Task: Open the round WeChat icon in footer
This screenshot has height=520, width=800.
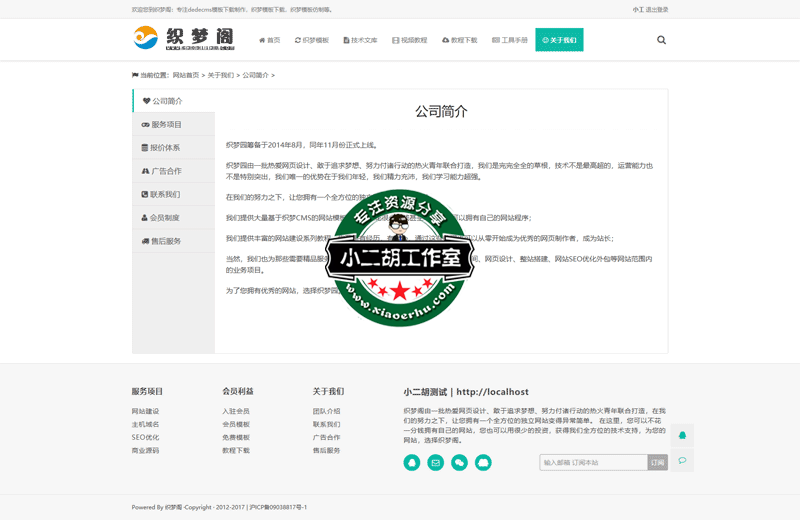Action: pyautogui.click(x=460, y=463)
